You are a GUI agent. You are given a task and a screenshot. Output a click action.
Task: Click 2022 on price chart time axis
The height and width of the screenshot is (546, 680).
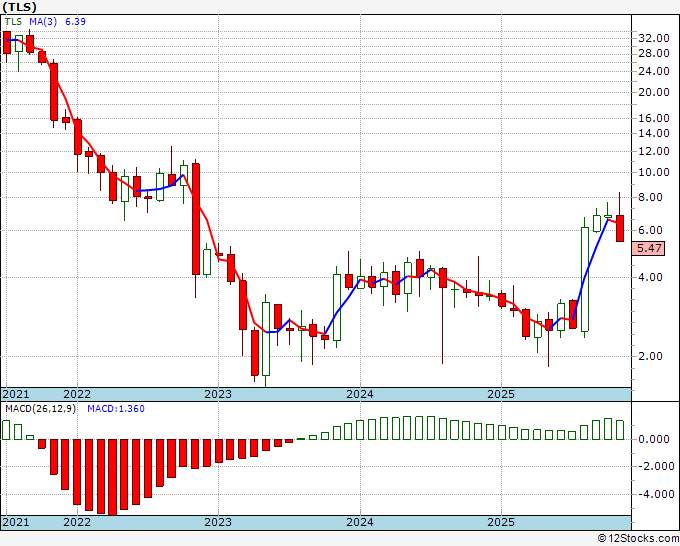point(77,394)
